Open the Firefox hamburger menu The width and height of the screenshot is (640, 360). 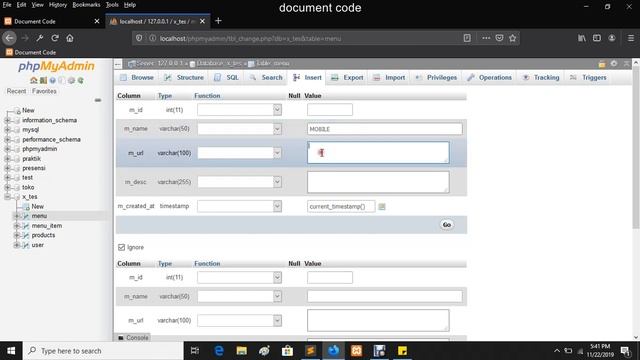tap(631, 38)
